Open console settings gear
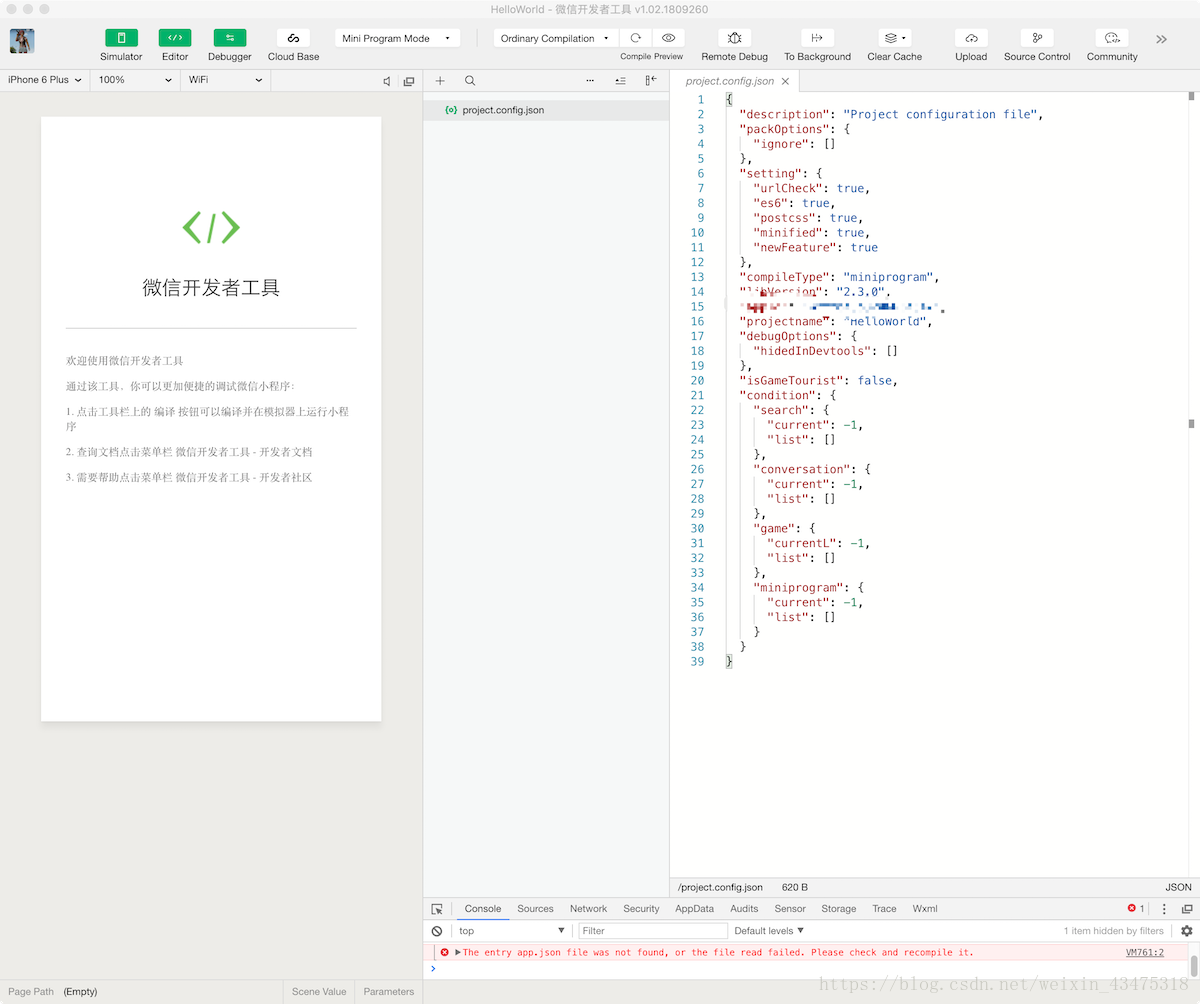Screen dimensions: 1200x1004 [1187, 931]
